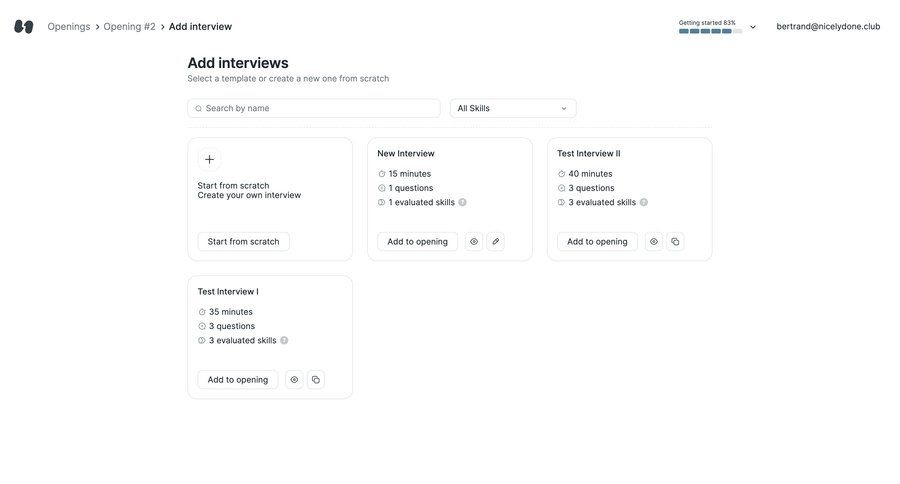Click the plus icon in Start from scratch card
This screenshot has height=484, width=900.
[x=210, y=160]
